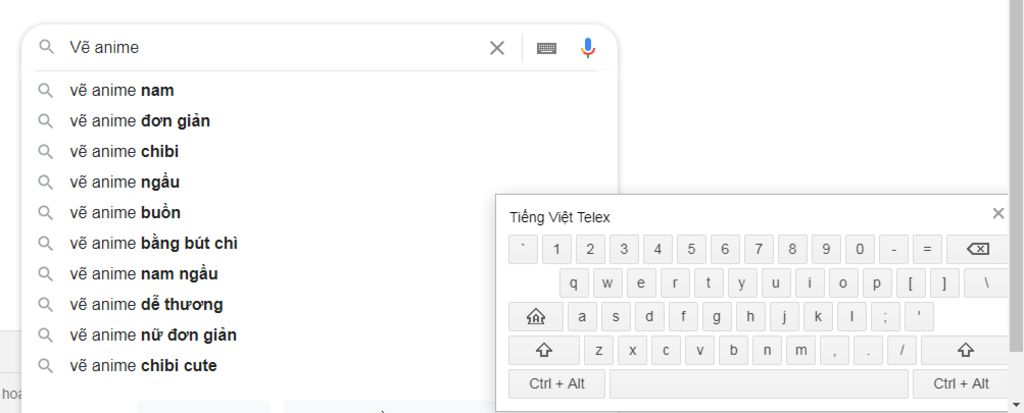
Task: Clear the search text with the X icon
Action: coord(497,48)
